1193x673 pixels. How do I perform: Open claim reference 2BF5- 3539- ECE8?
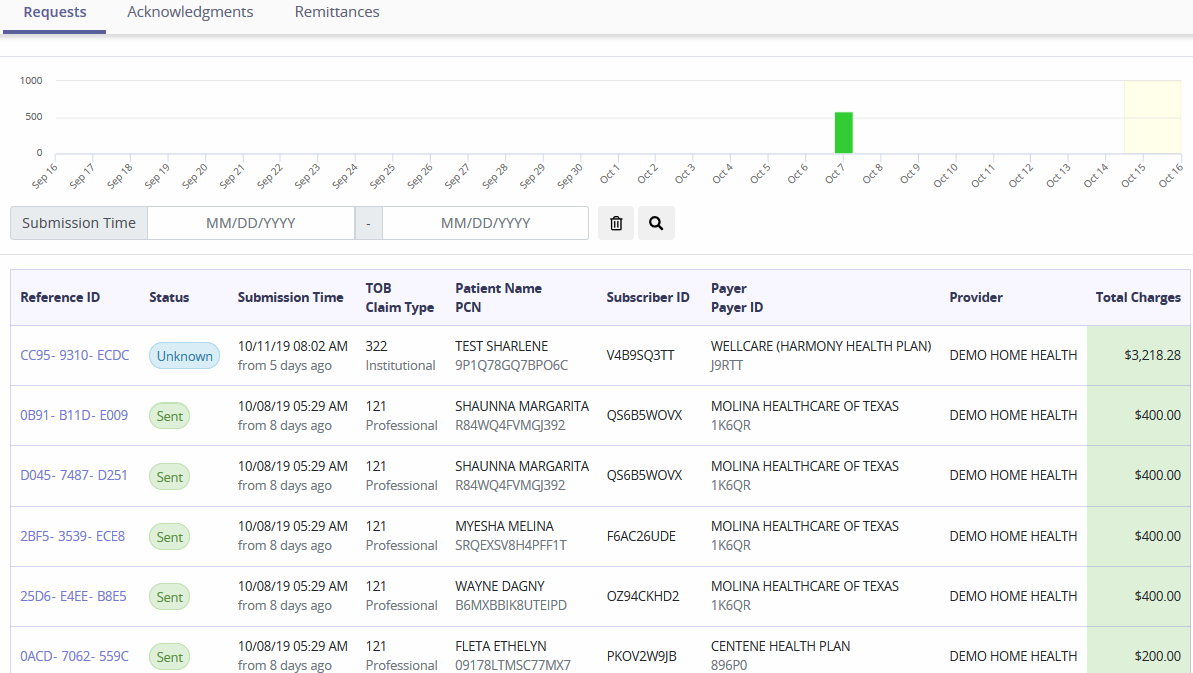[x=72, y=536]
